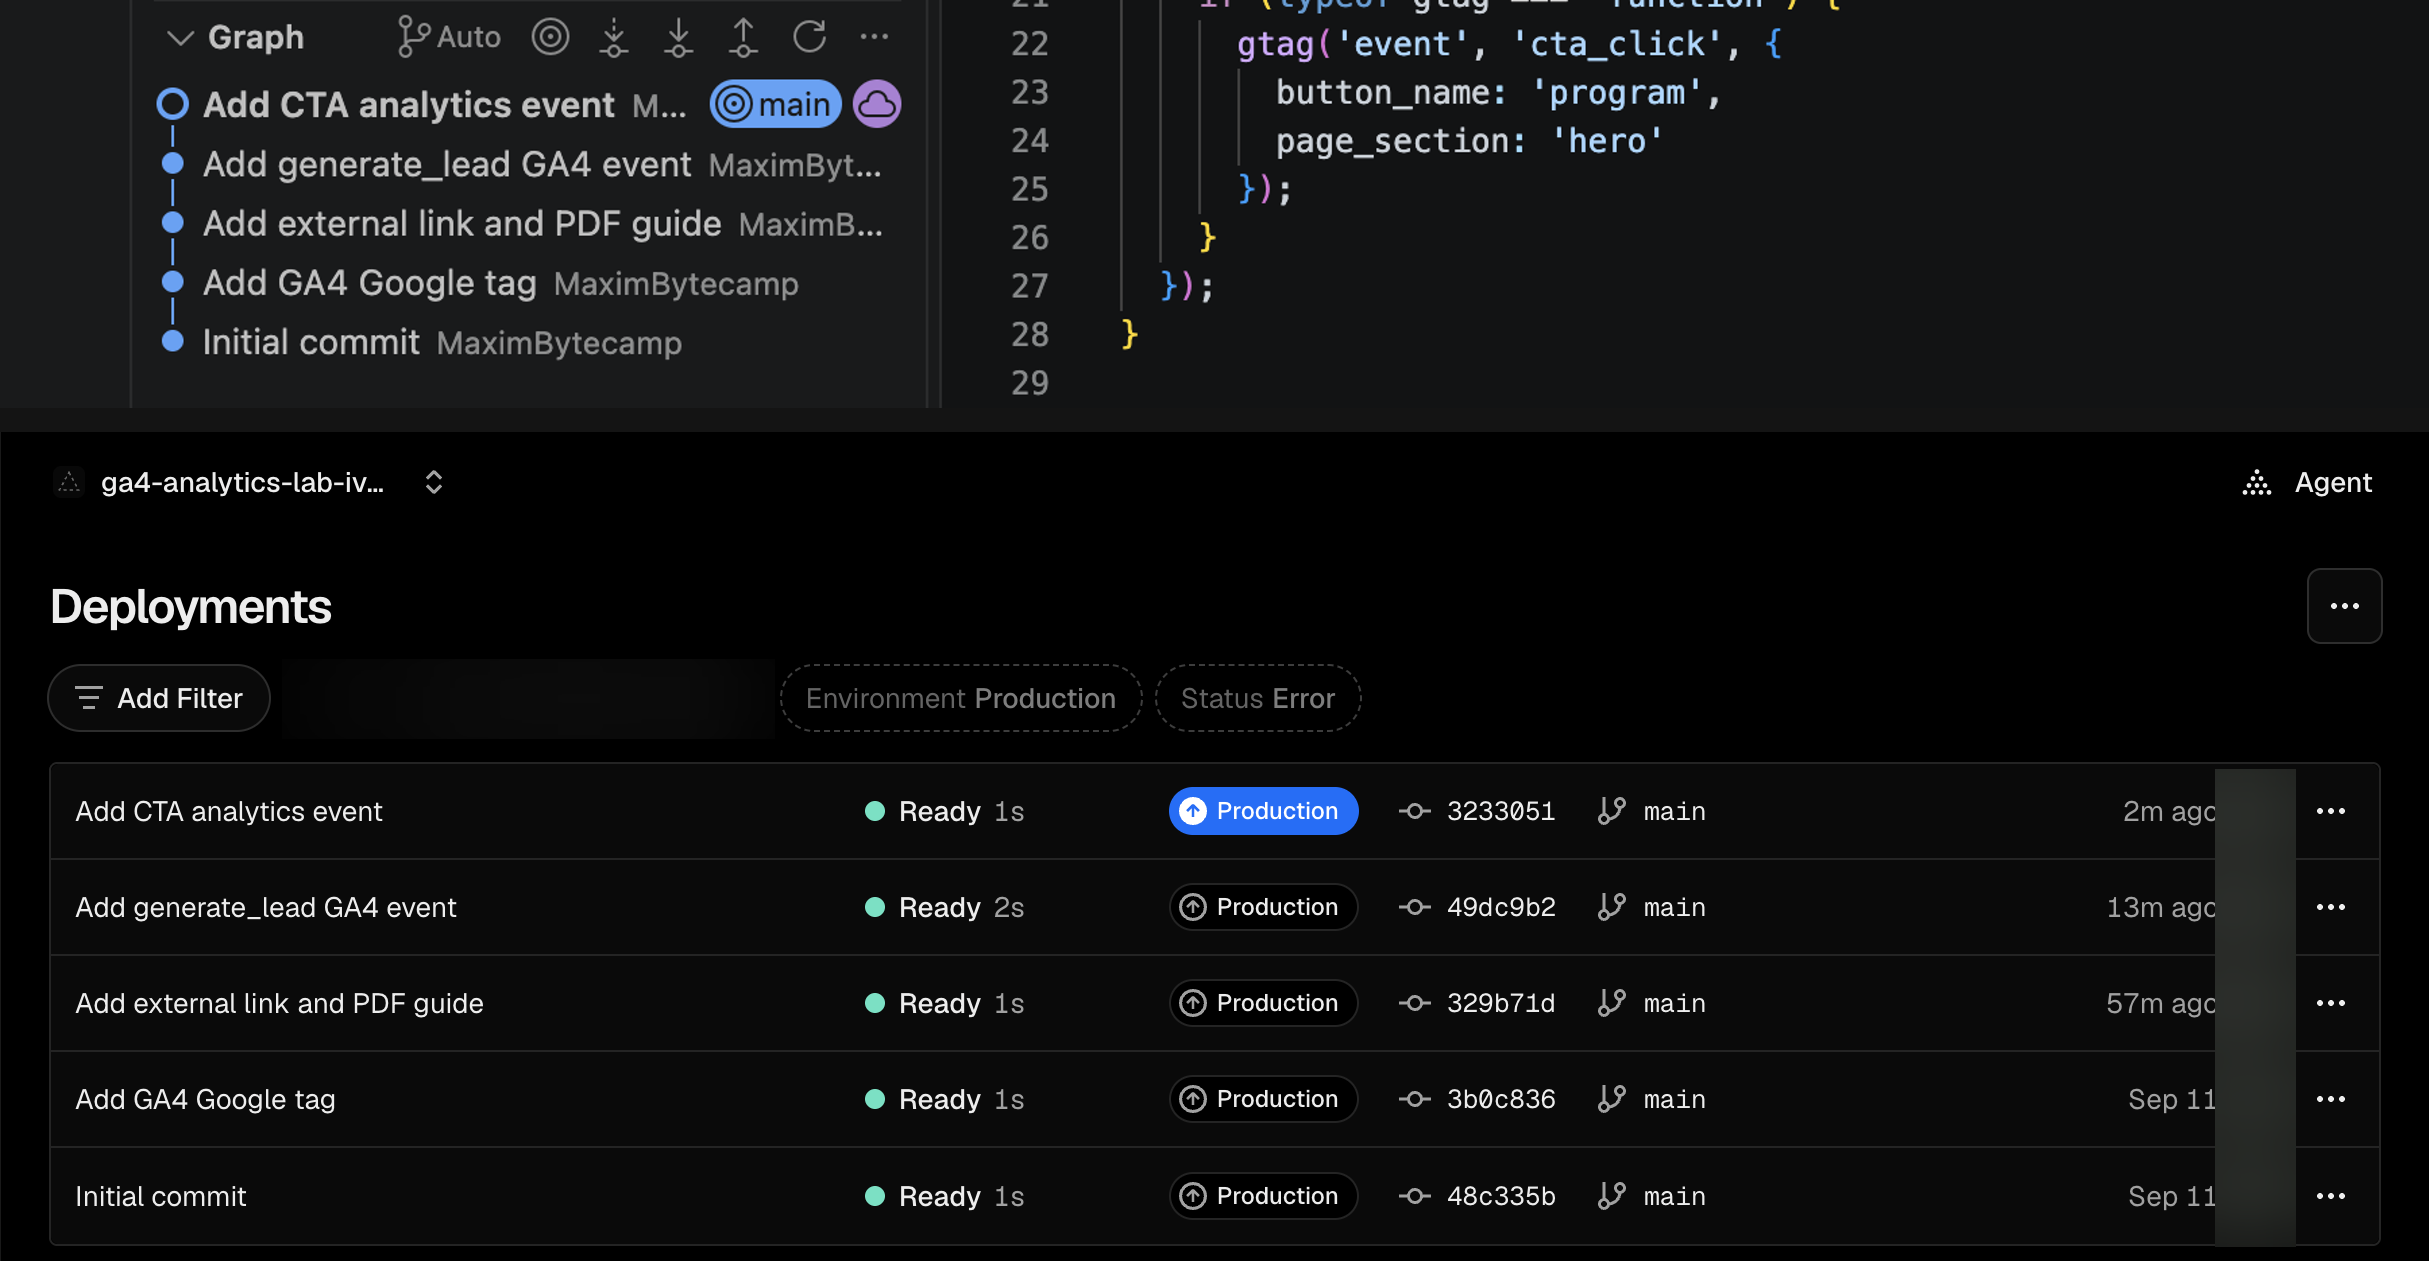Open the Agent panel

coord(2307,482)
